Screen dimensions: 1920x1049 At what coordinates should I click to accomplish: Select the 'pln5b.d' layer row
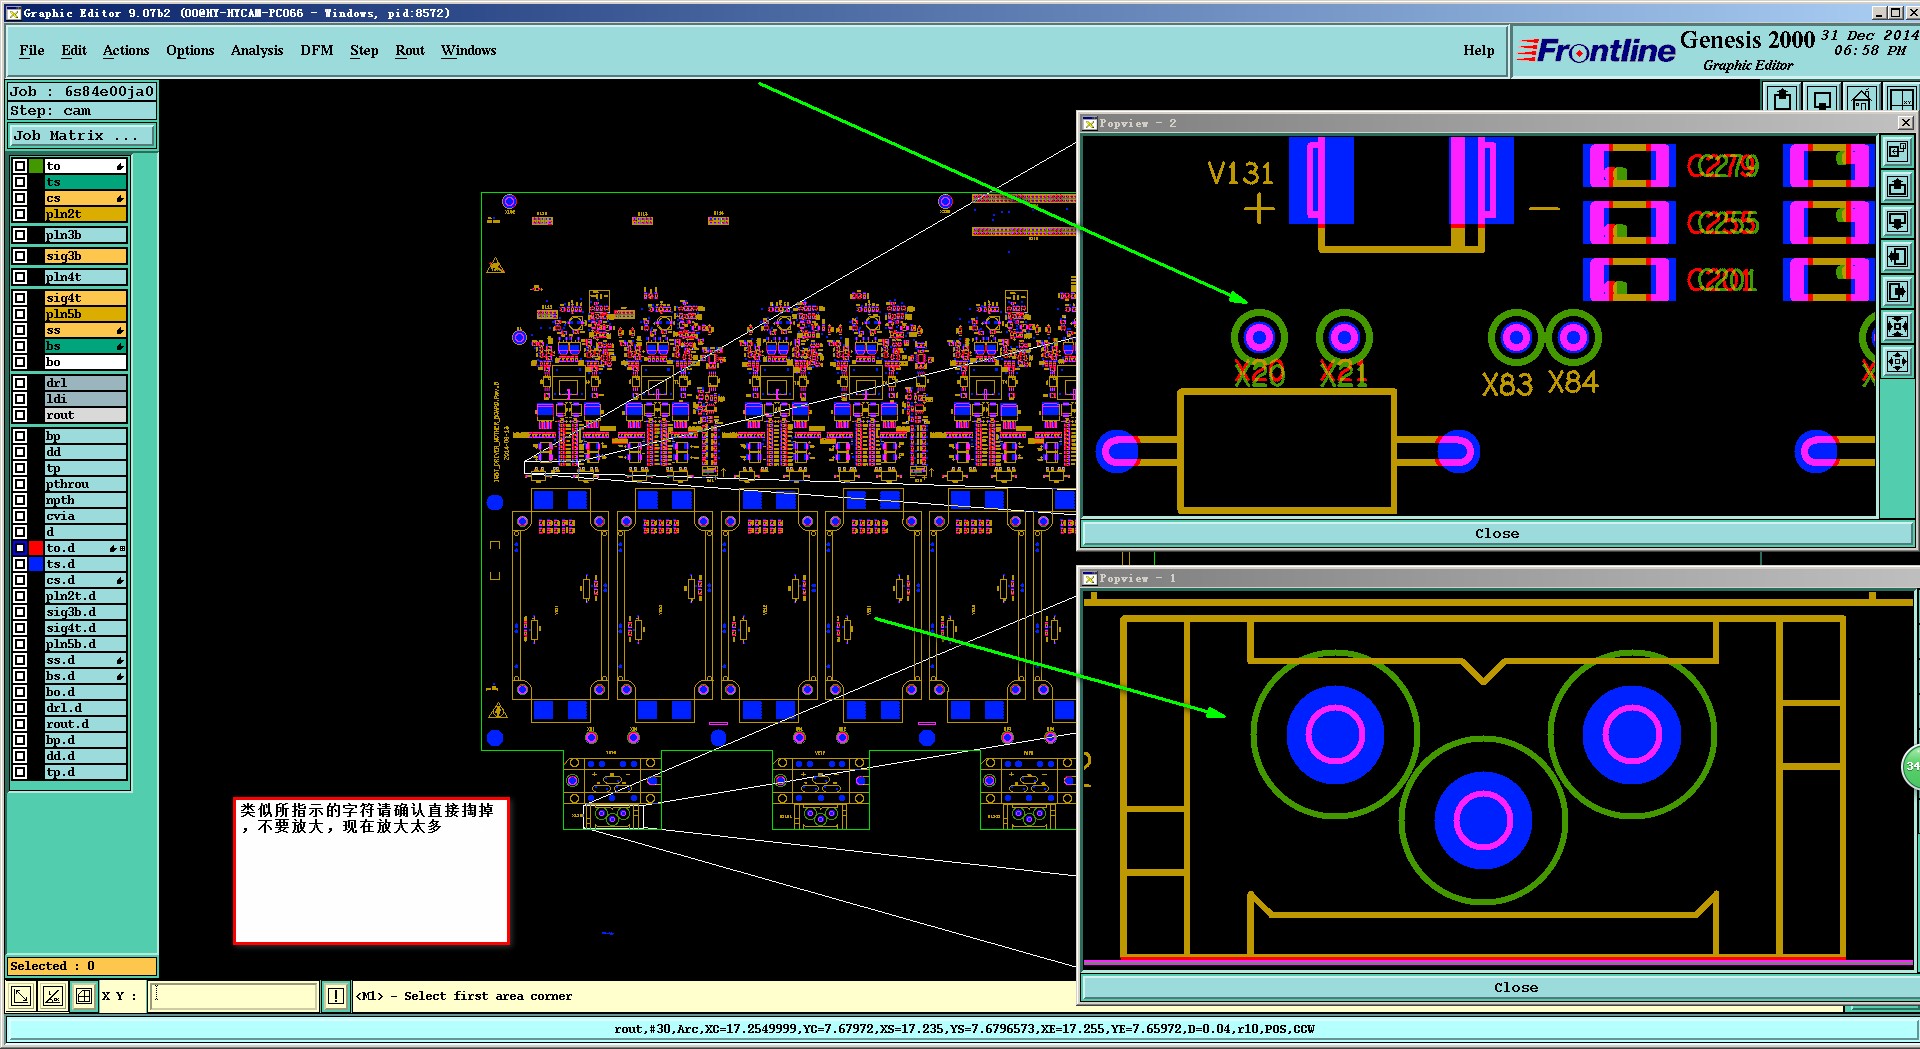coord(85,644)
